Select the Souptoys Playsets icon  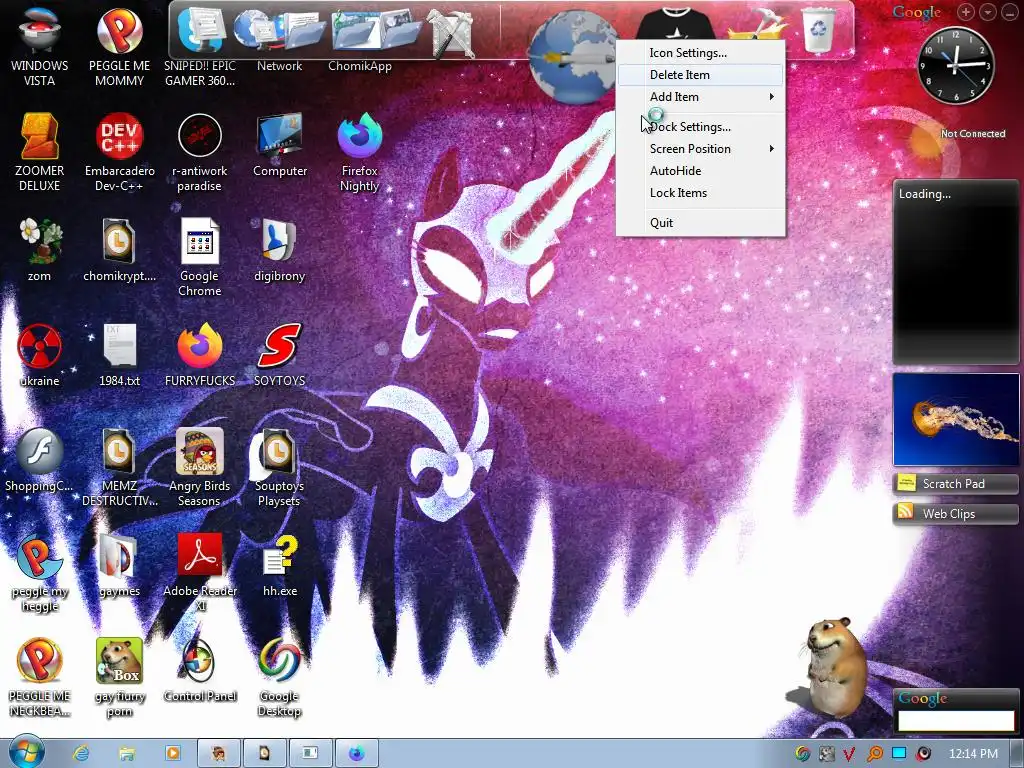(x=280, y=468)
